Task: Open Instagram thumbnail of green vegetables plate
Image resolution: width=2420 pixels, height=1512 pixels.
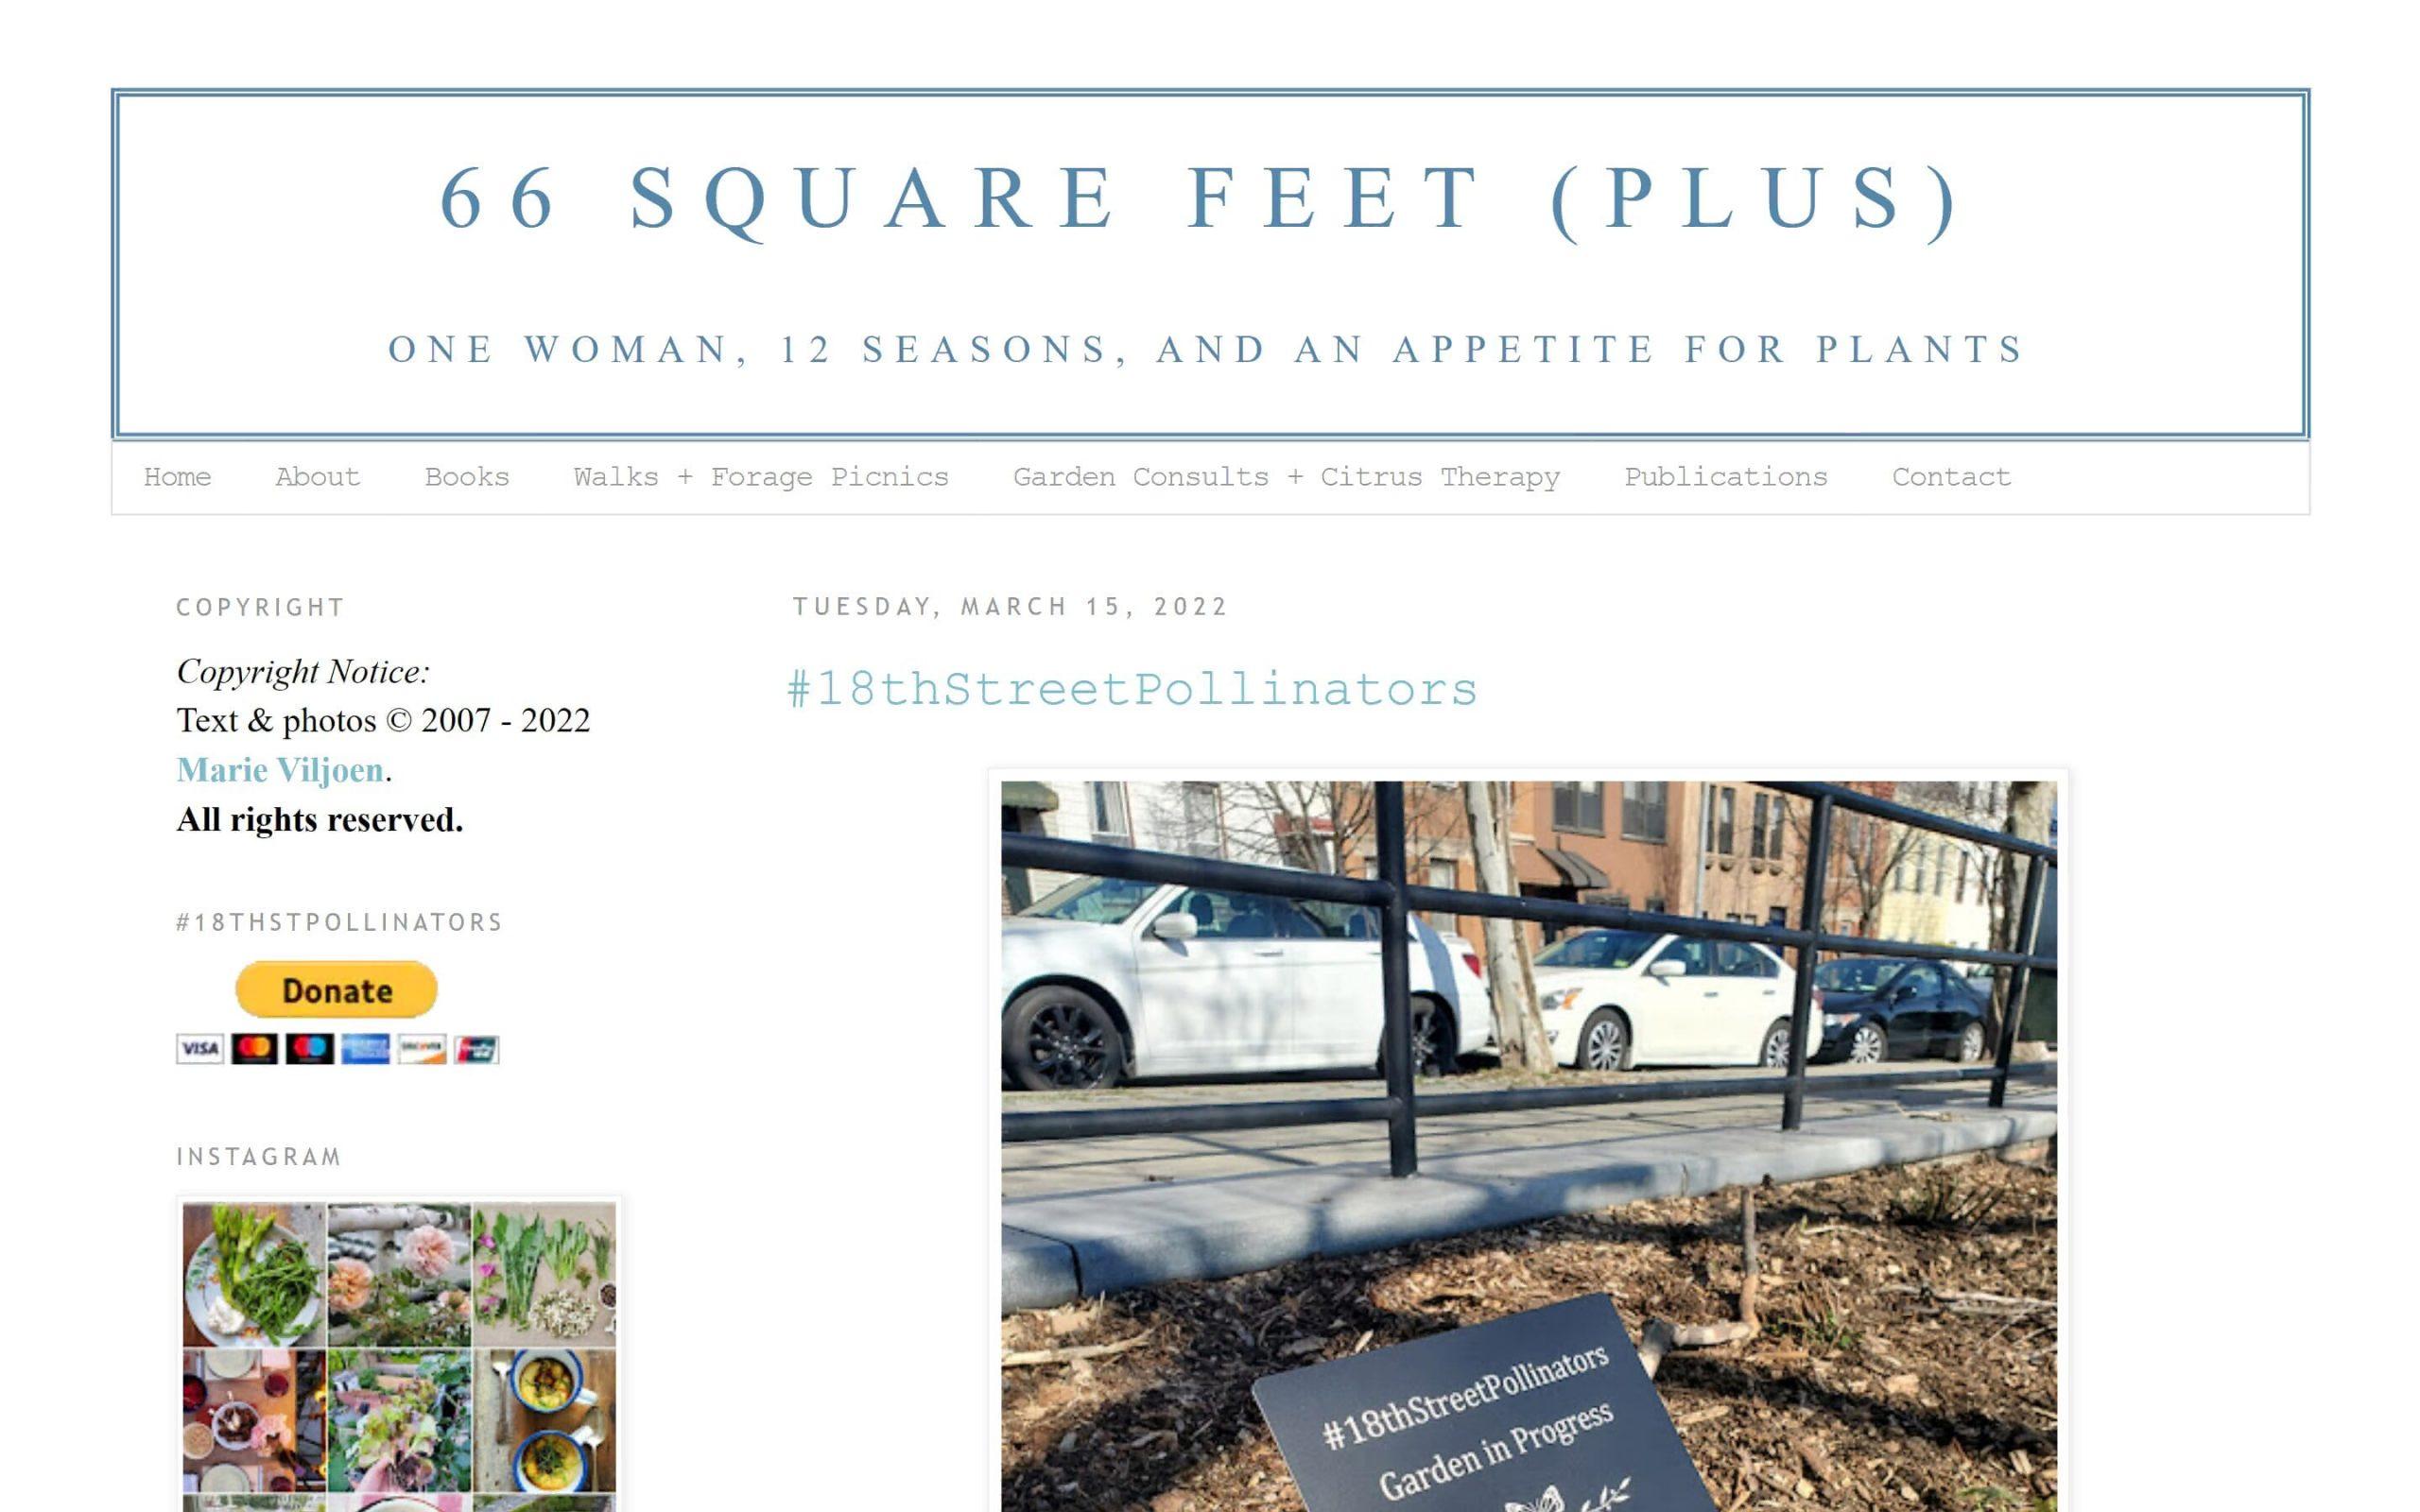Action: [254, 1275]
